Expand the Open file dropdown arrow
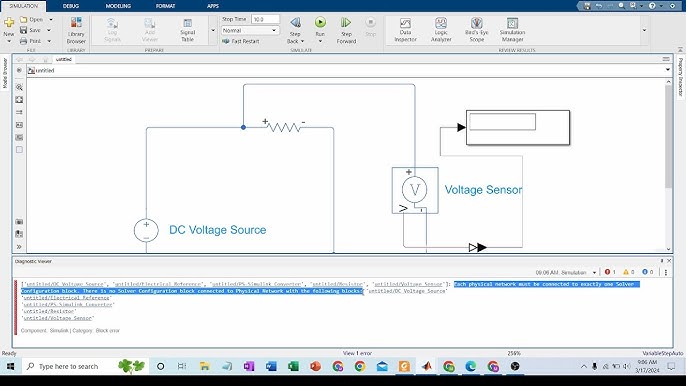This screenshot has width=686, height=386. click(51, 20)
